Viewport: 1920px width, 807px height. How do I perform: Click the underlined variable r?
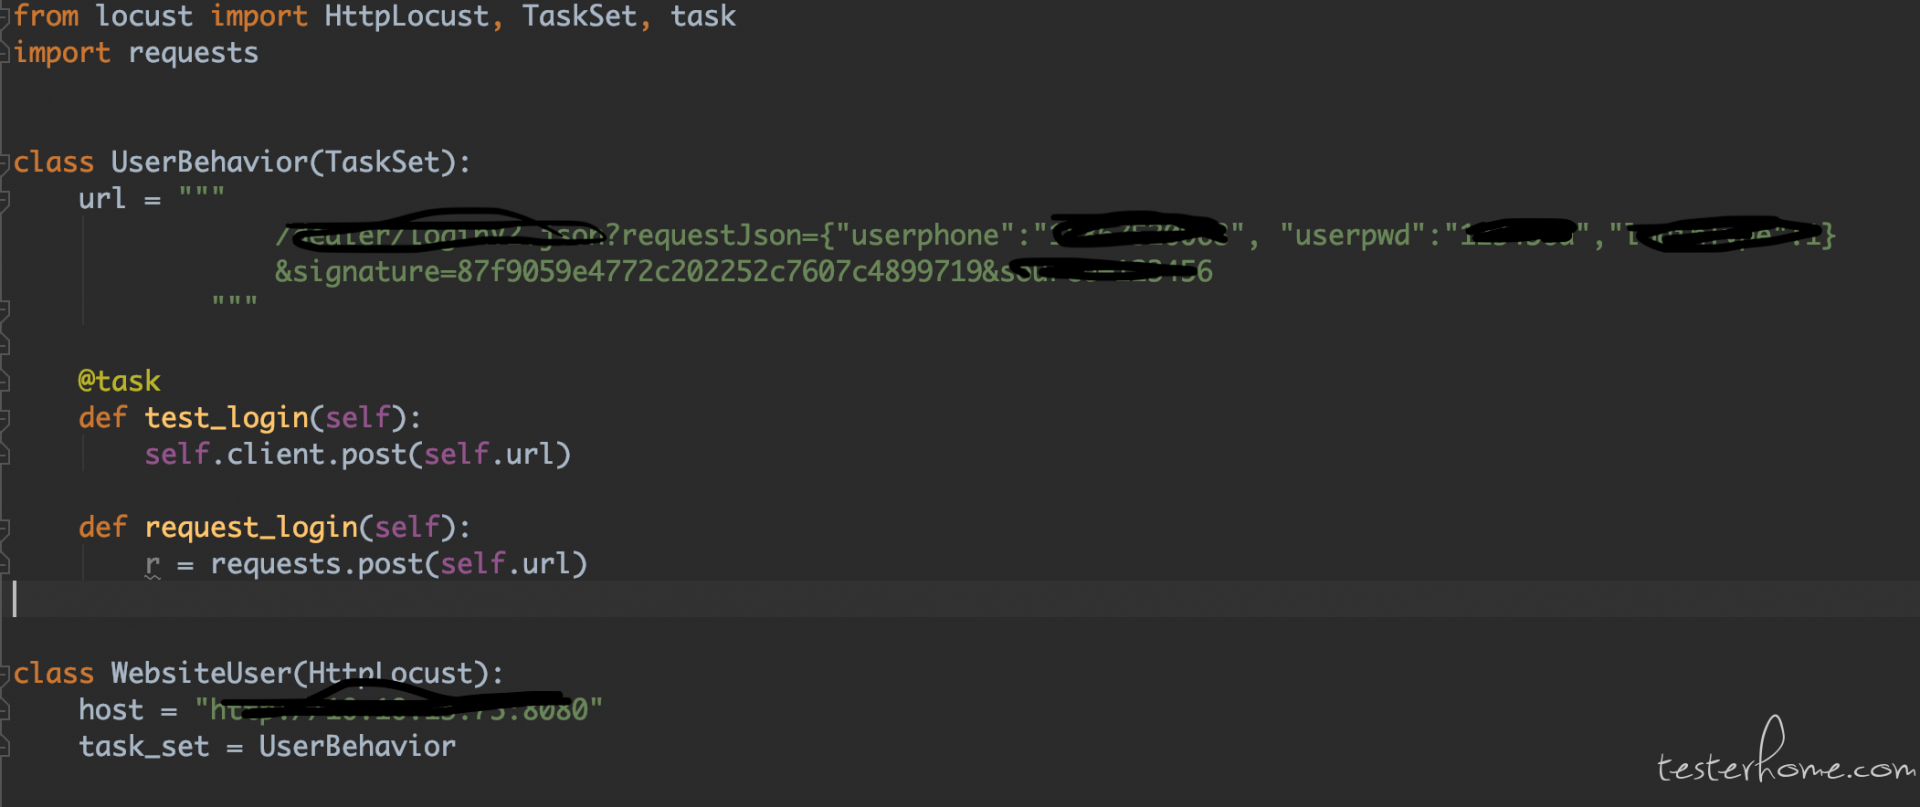click(152, 565)
